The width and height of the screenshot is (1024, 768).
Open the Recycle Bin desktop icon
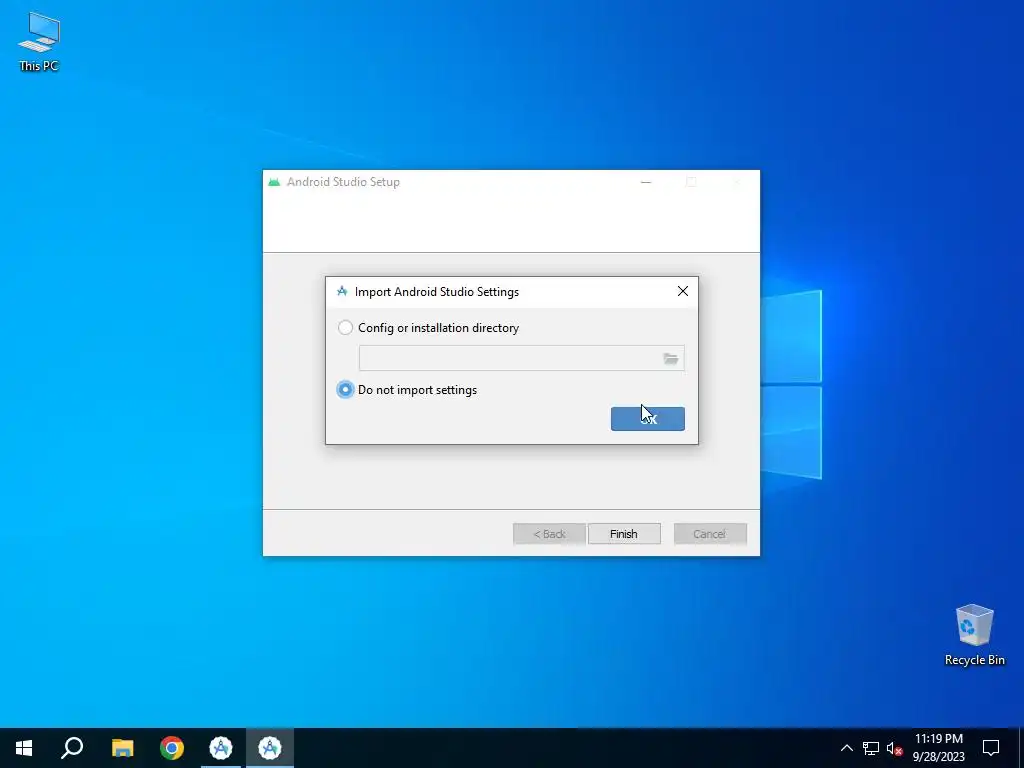974,635
